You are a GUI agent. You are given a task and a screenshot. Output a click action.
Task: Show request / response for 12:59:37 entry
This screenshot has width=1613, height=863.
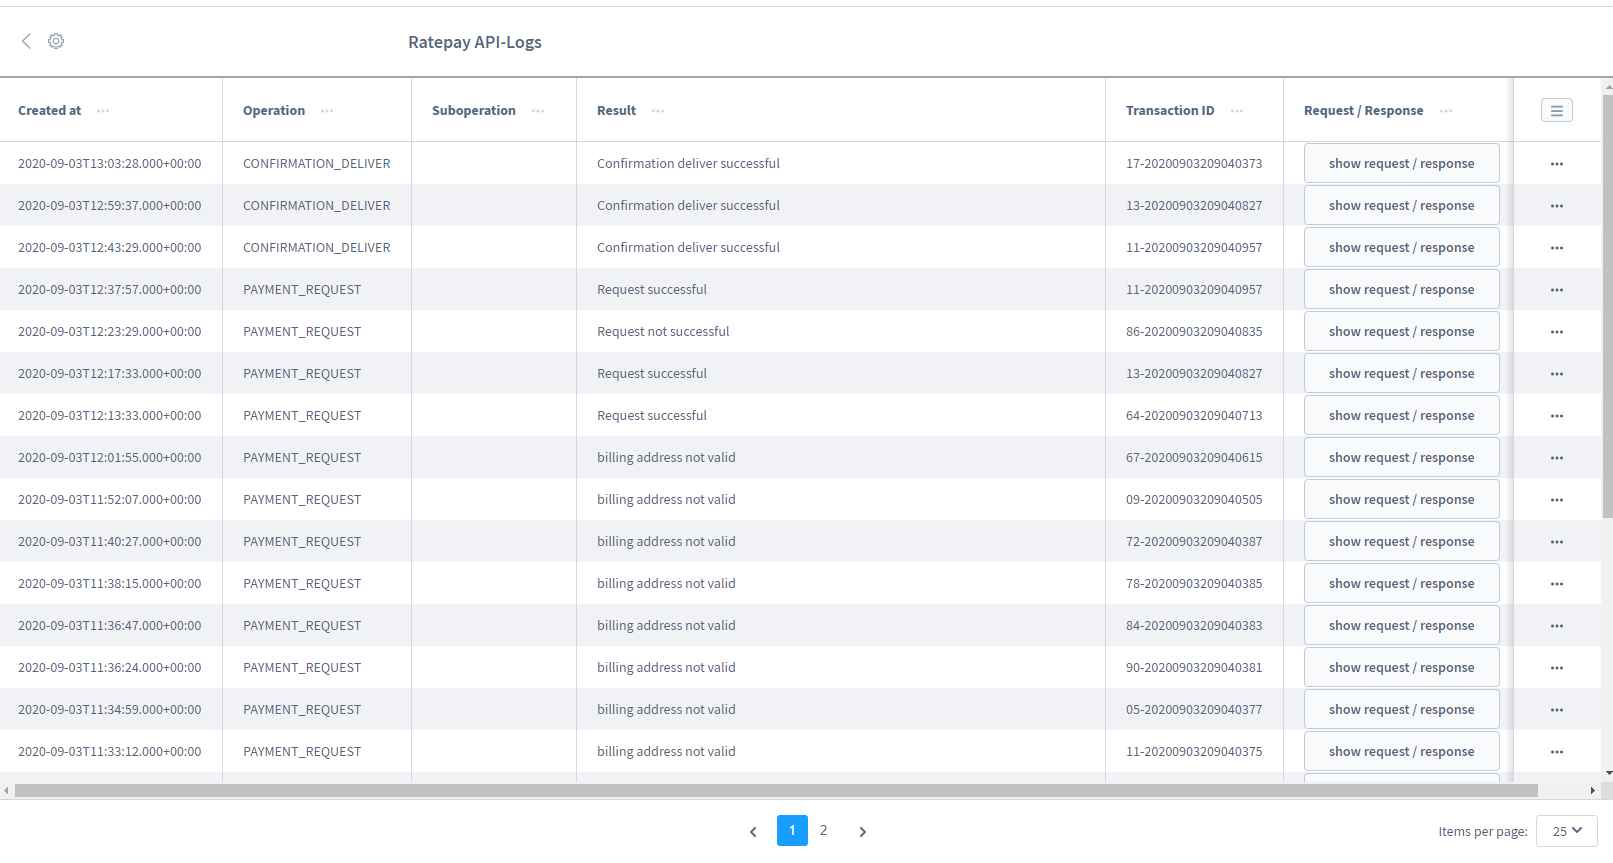tap(1402, 205)
